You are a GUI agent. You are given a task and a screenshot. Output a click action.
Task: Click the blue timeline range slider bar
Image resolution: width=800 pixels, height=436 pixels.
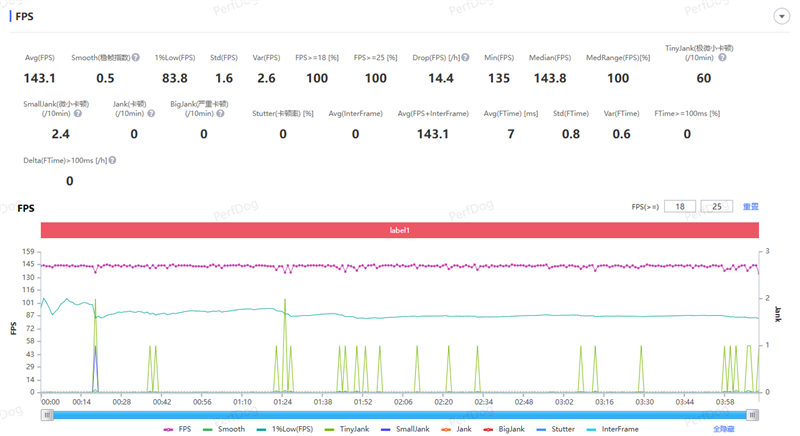tap(399, 415)
